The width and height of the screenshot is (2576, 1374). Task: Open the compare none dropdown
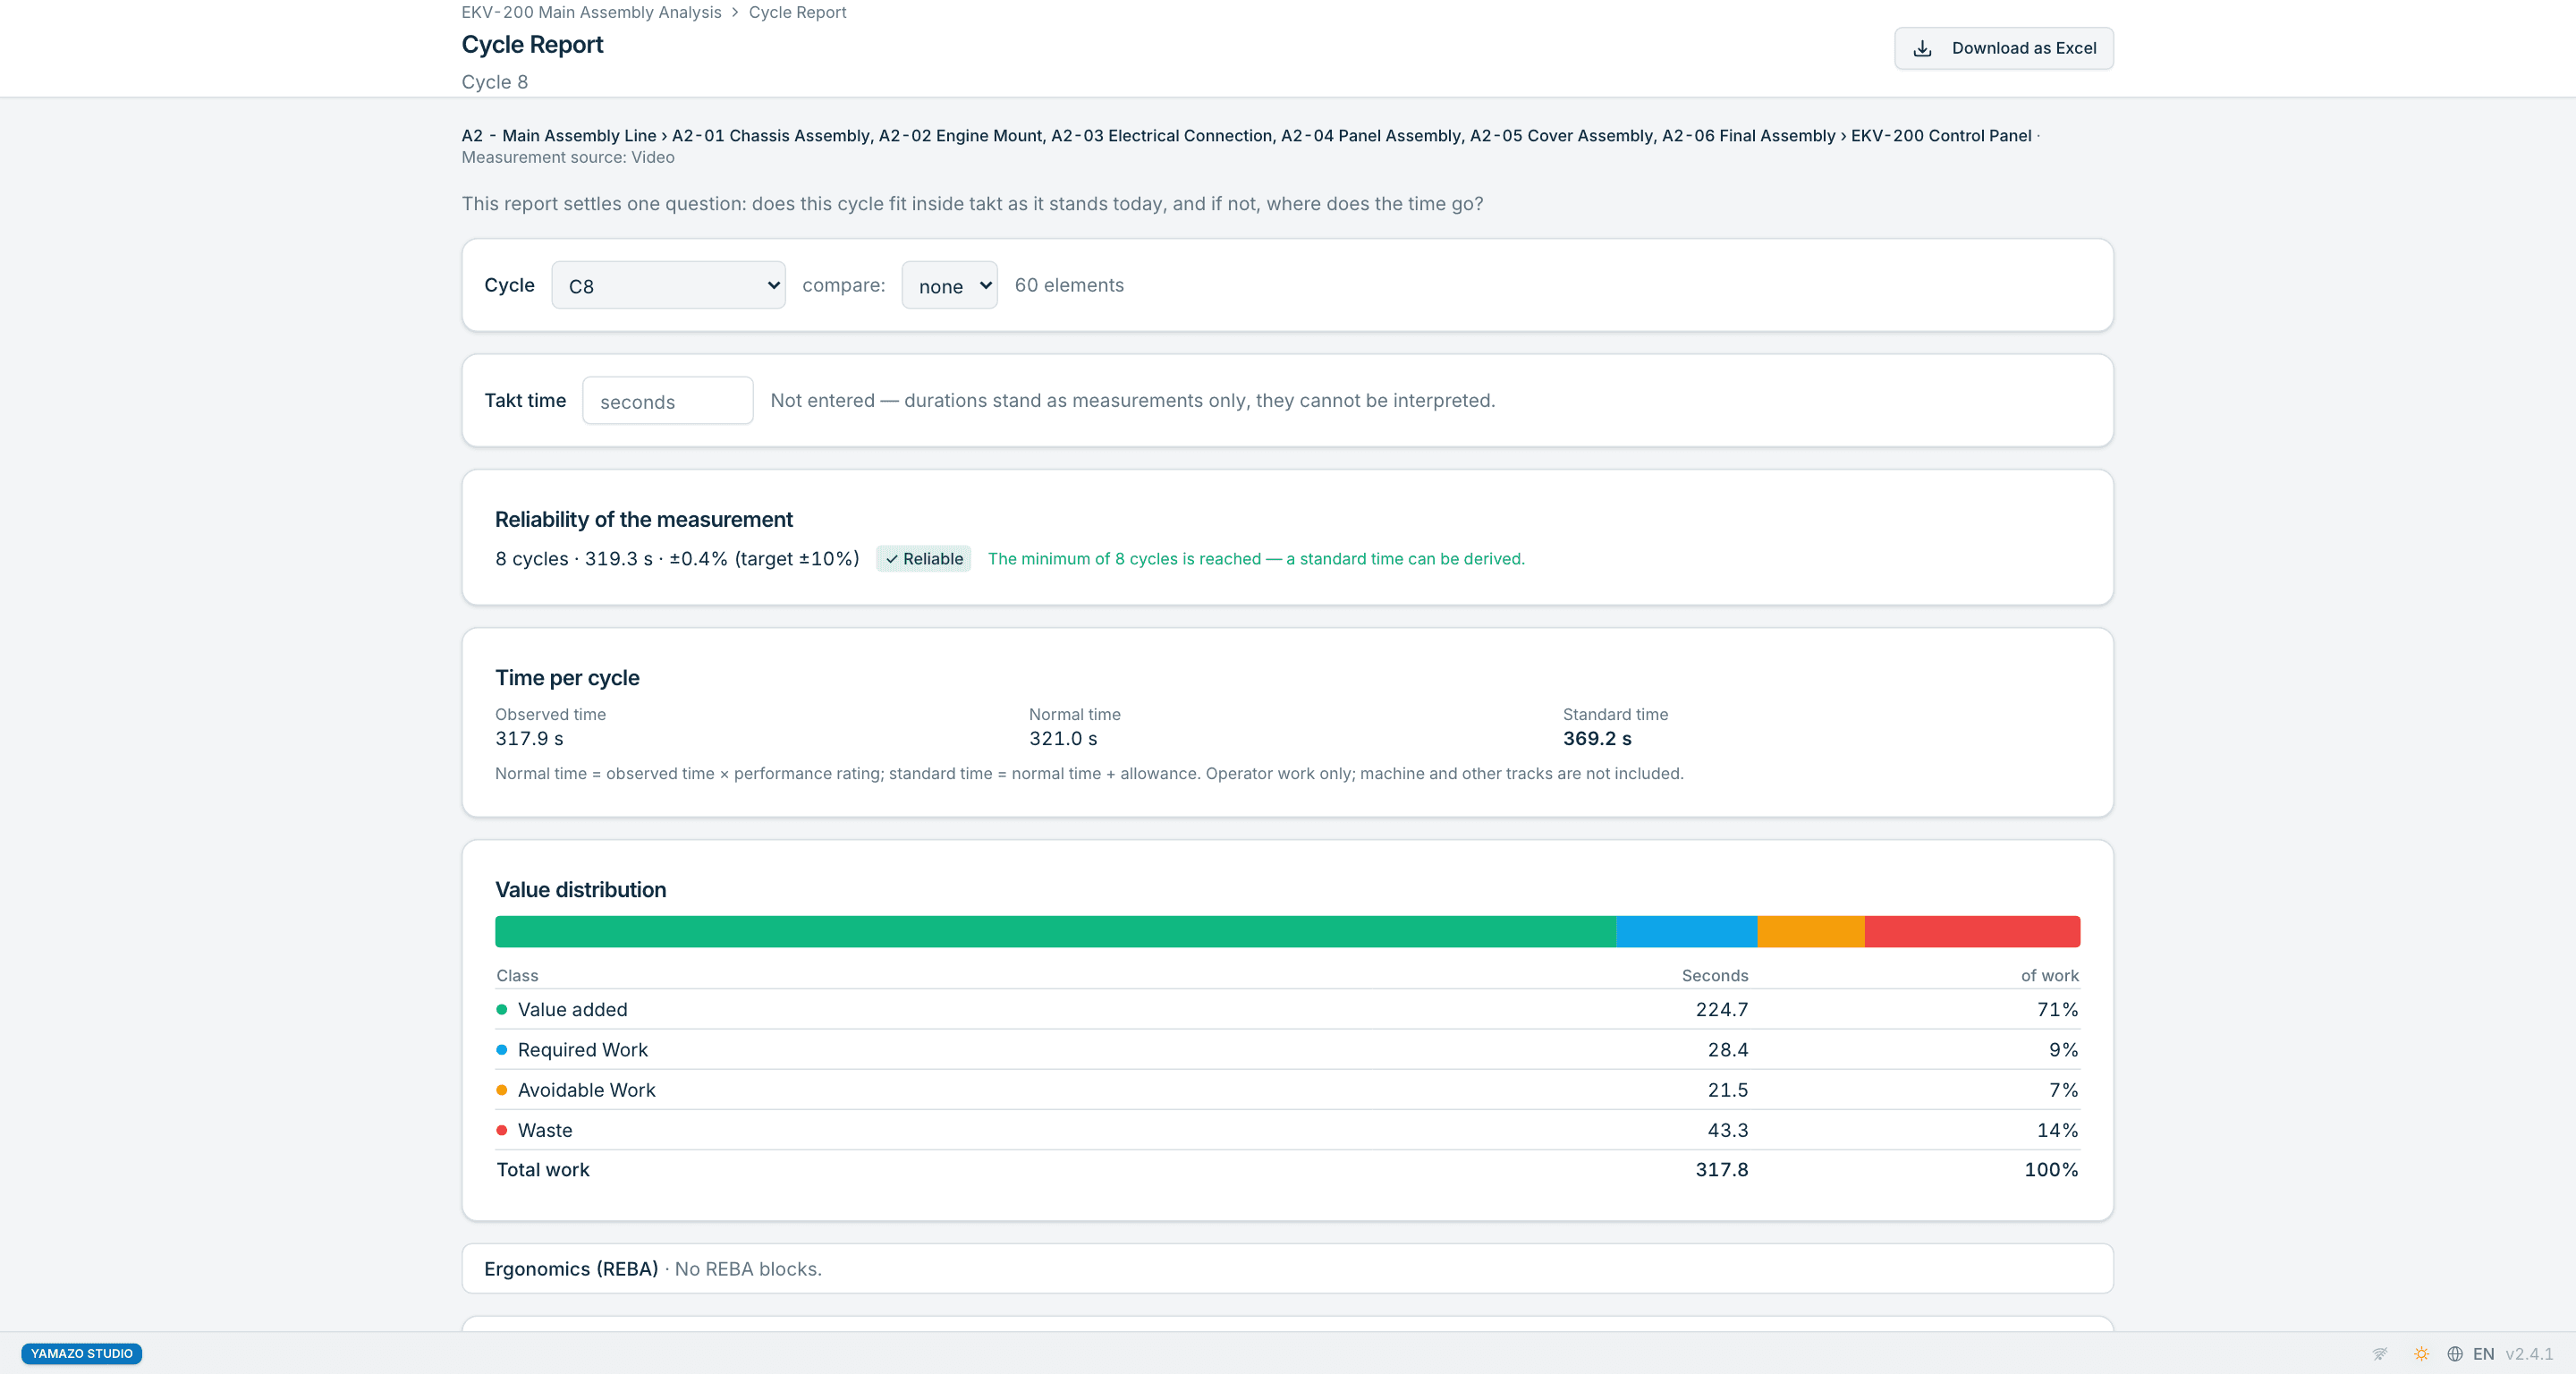[949, 285]
